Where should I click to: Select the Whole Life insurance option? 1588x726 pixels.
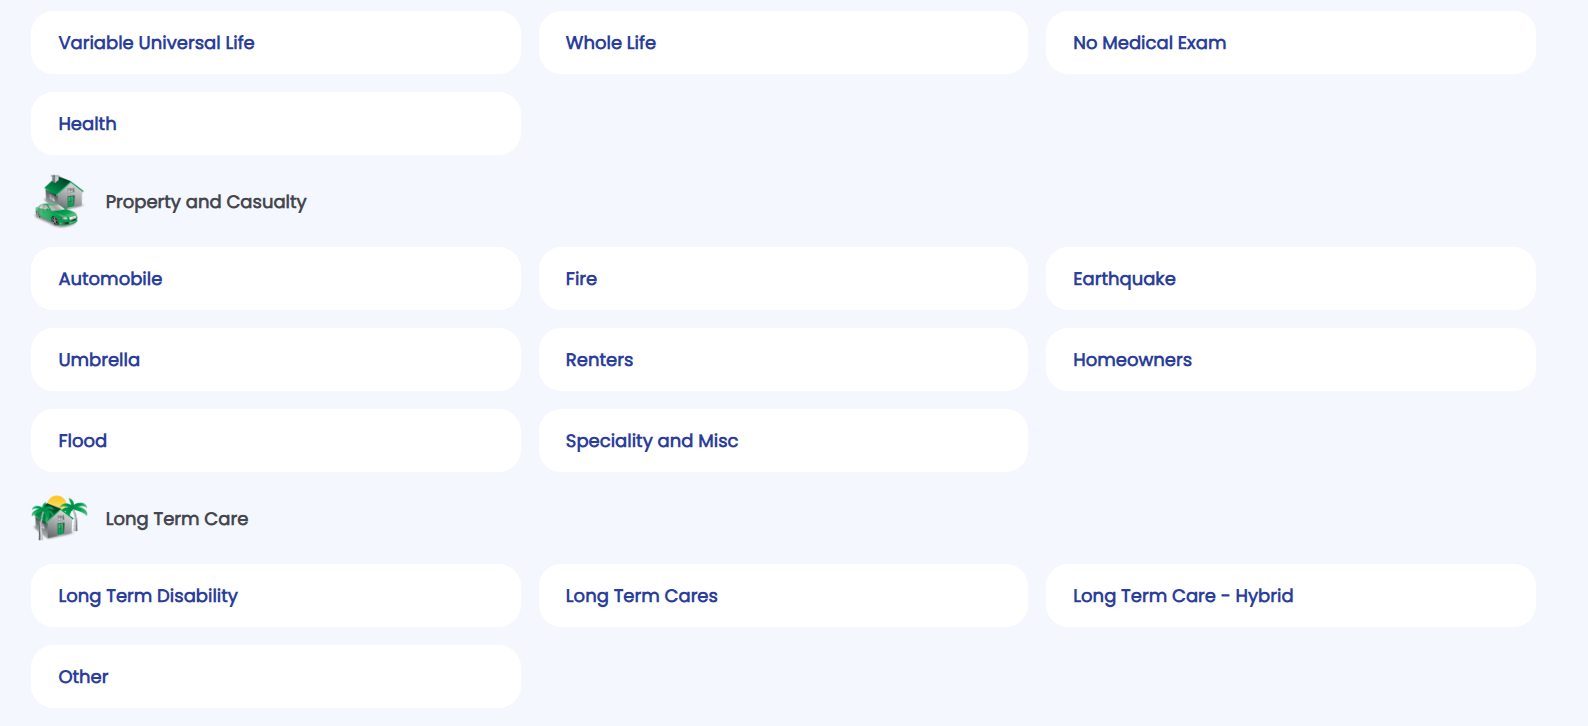coord(782,43)
